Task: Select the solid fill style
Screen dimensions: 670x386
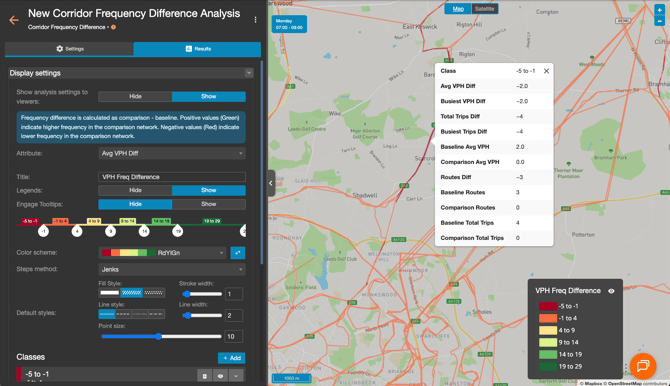Action: coord(110,293)
